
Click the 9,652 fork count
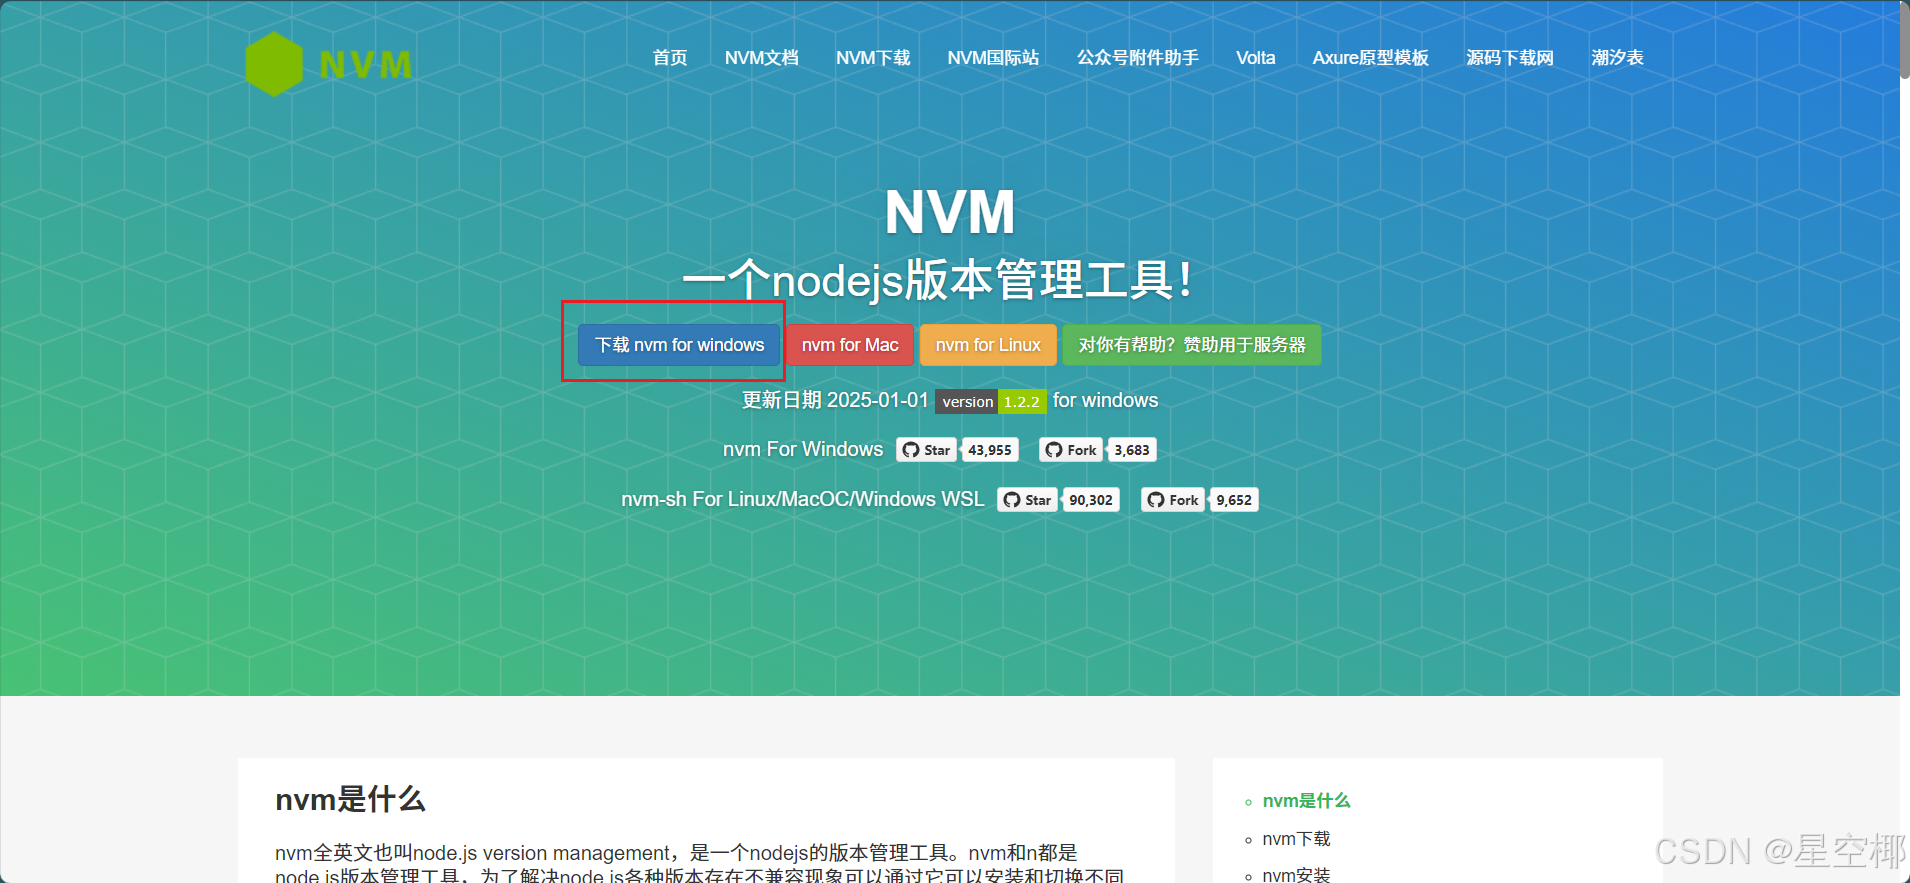[x=1234, y=500]
